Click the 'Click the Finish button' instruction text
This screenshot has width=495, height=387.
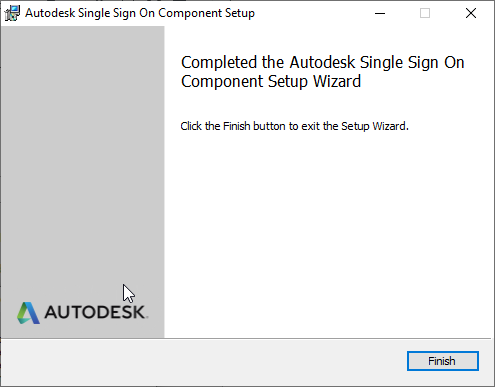(294, 126)
